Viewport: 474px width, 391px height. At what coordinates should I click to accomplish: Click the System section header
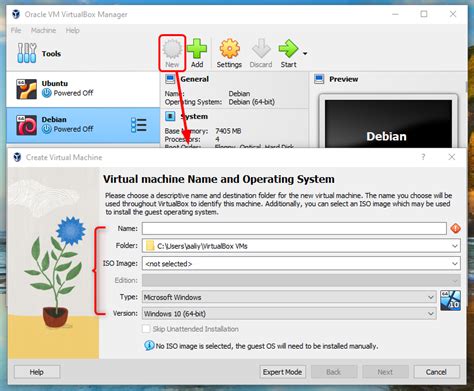click(x=194, y=116)
